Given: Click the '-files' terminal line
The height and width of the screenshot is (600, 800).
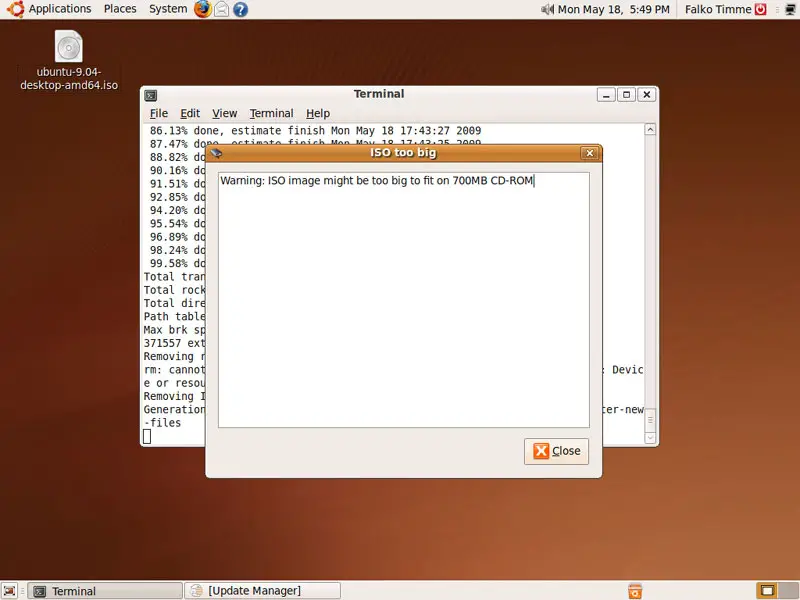Looking at the screenshot, I should (x=162, y=422).
